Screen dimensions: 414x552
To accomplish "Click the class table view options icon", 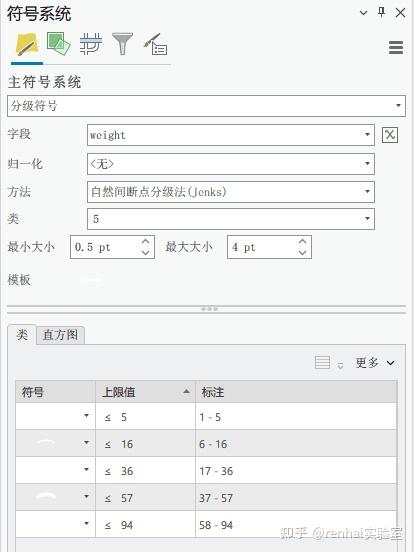I will (322, 362).
